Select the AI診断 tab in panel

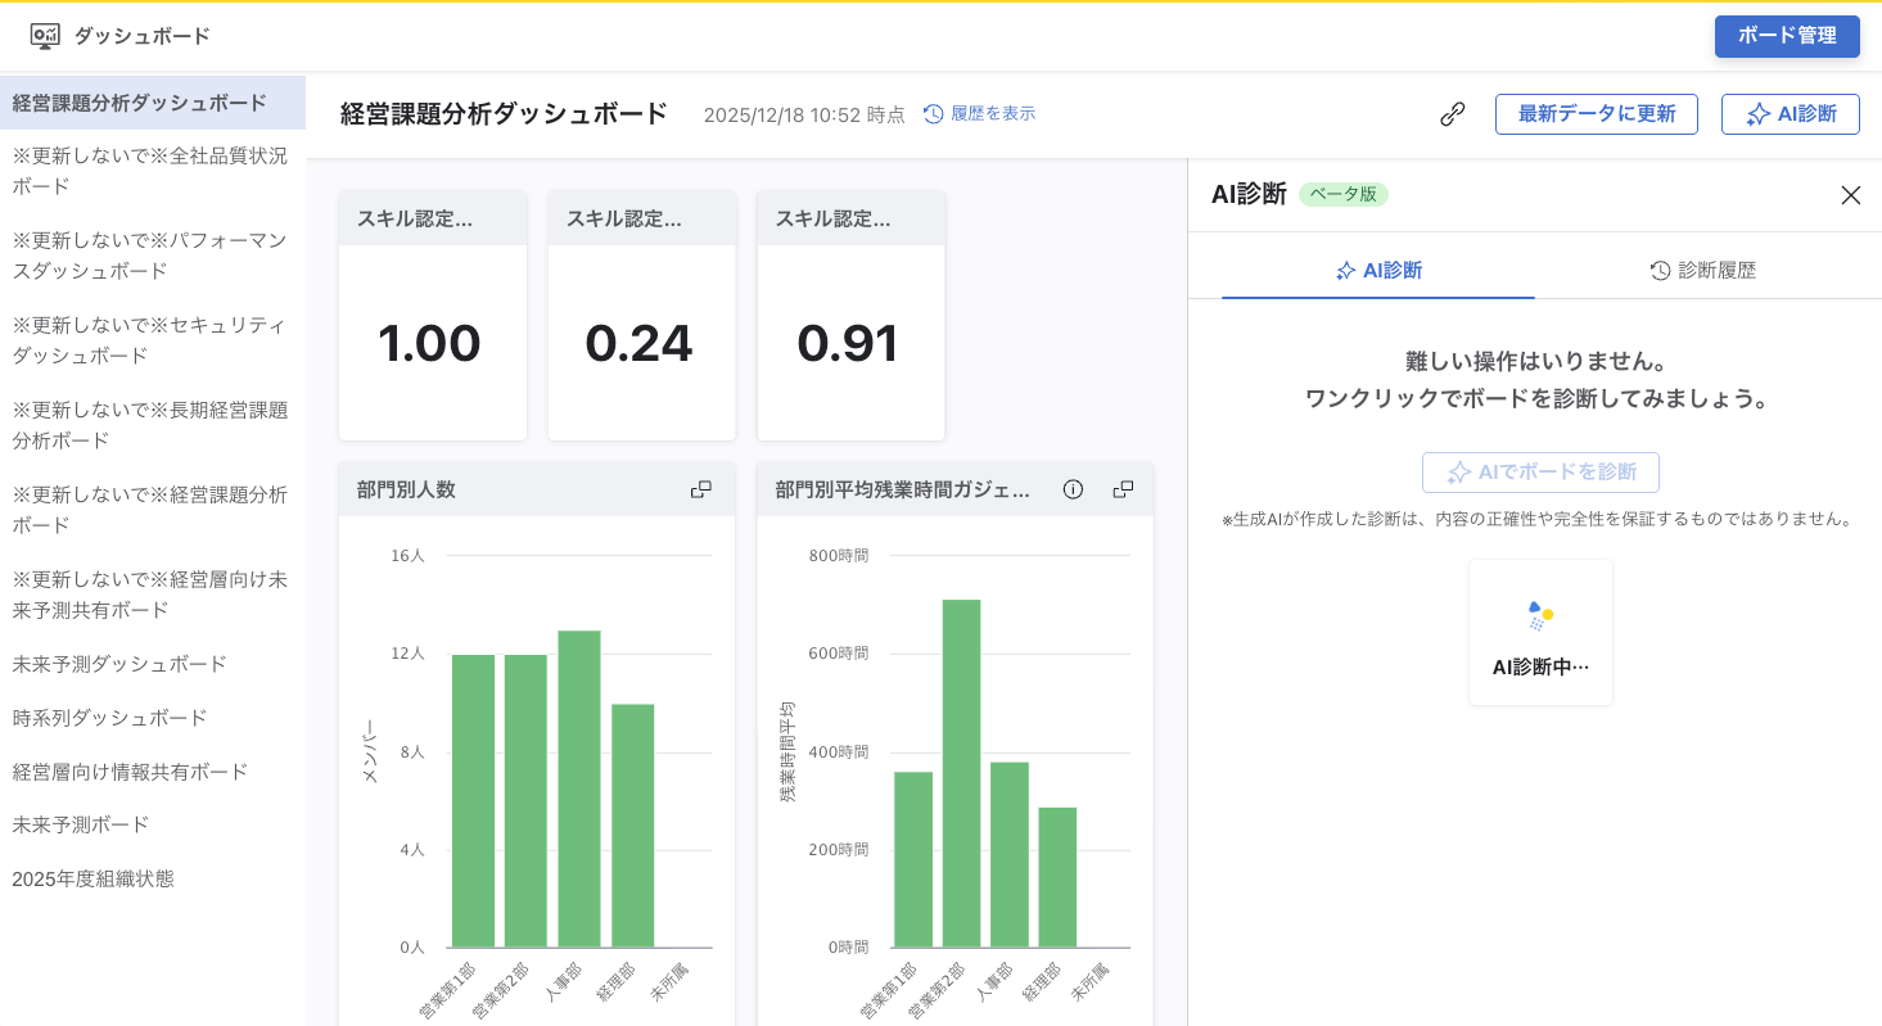point(1378,270)
